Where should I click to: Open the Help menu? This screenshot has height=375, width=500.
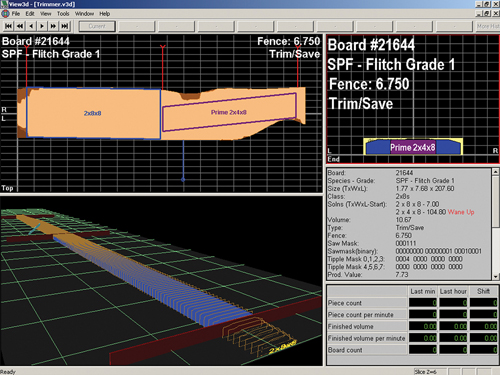coord(105,14)
